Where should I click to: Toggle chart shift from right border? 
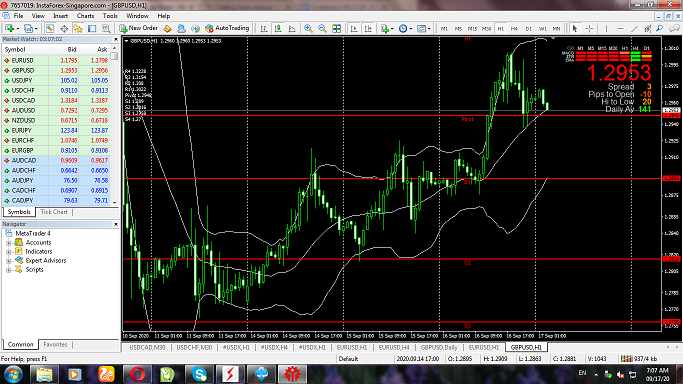[x=368, y=28]
